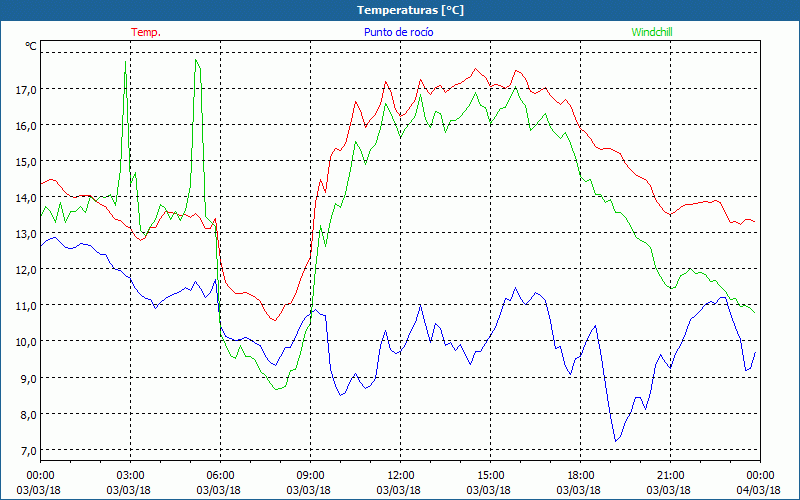Click the 10,0 y-axis value
This screenshot has height=500, width=800.
(27, 342)
